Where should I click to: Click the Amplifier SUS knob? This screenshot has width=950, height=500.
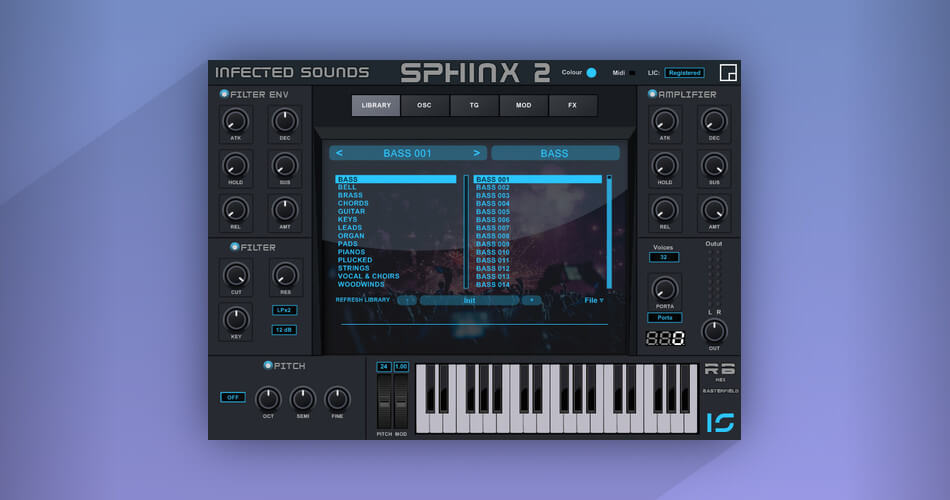tap(714, 165)
